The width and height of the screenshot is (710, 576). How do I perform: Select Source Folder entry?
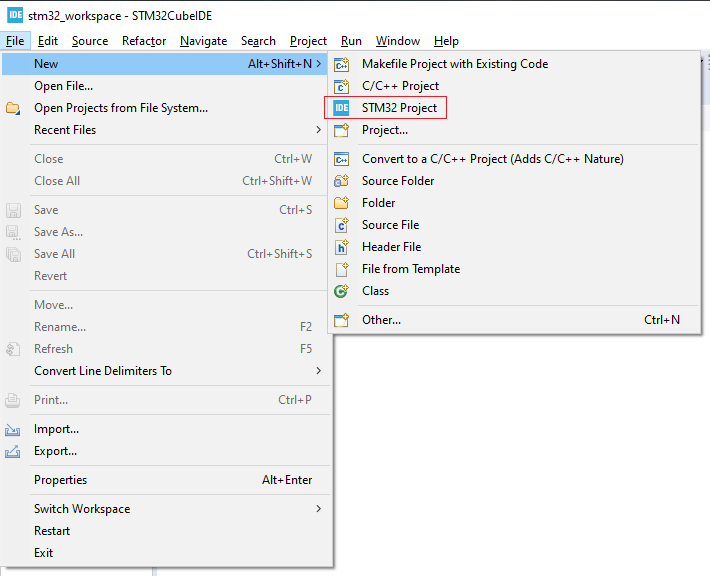click(514, 181)
